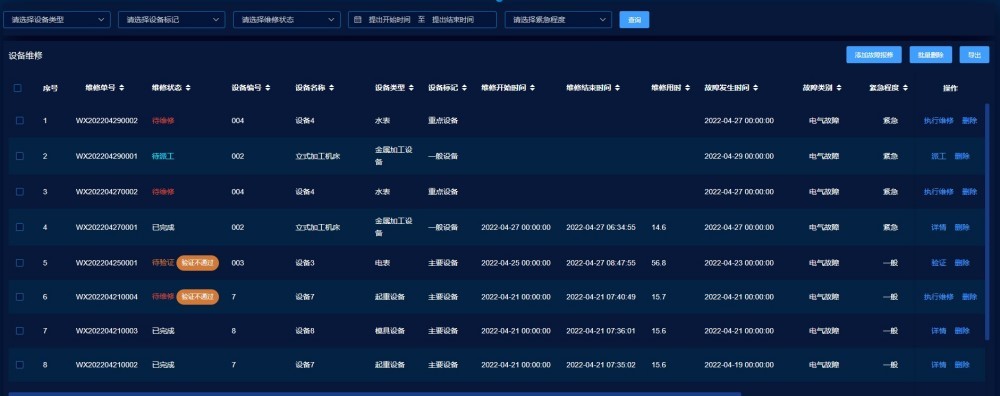Click the sort icon next to 维修状态
Image resolution: width=1000 pixels, height=396 pixels.
click(188, 88)
